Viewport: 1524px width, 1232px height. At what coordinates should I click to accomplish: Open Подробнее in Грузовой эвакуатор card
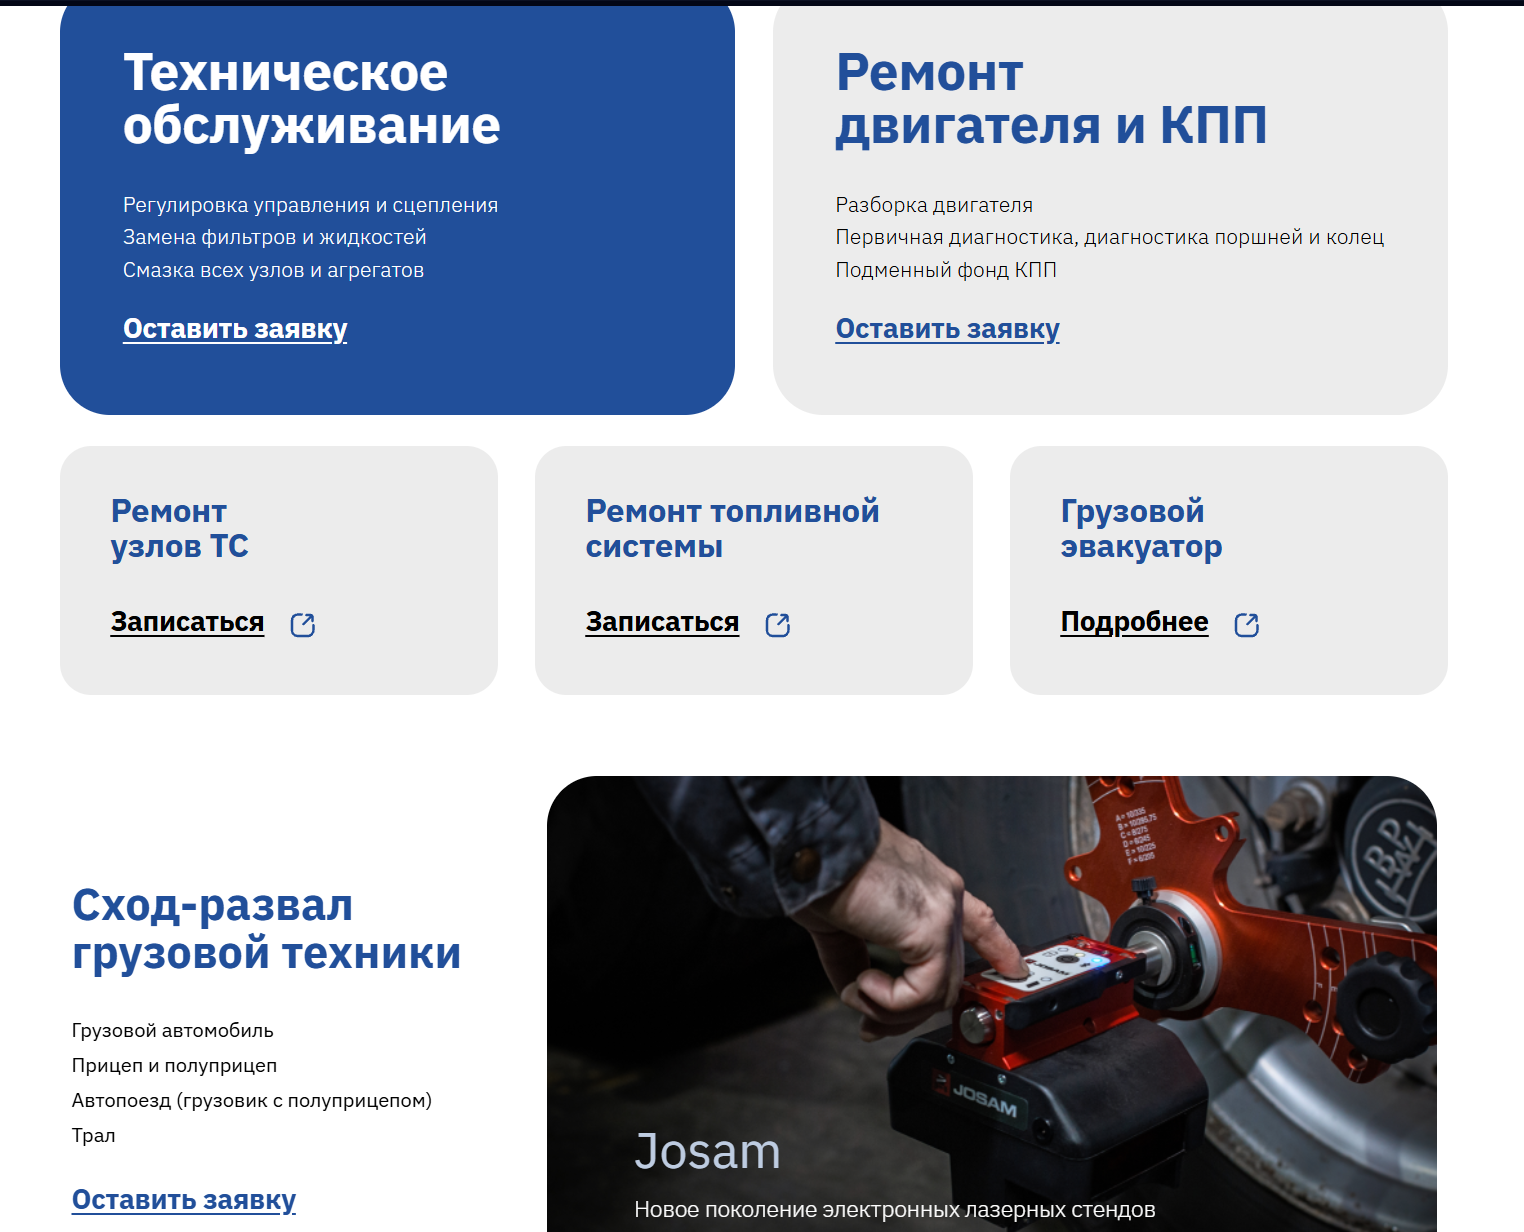[x=1134, y=622]
